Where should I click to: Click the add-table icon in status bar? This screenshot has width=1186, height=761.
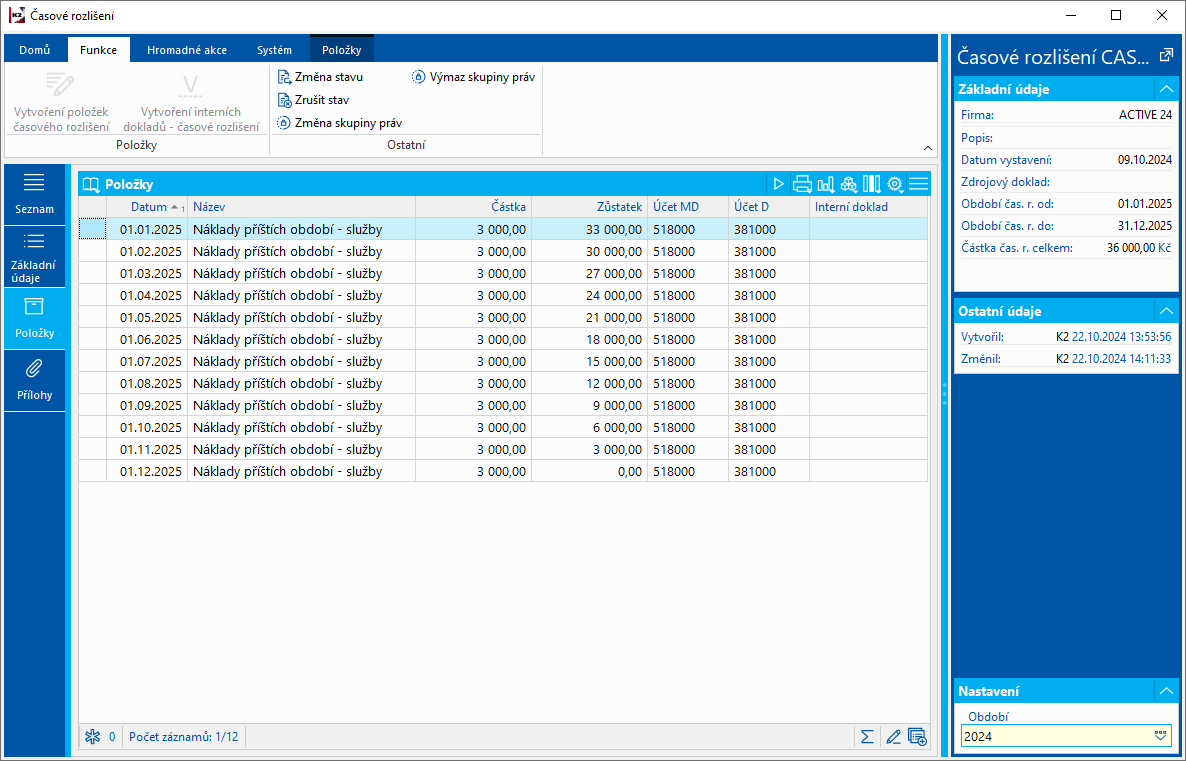[917, 737]
